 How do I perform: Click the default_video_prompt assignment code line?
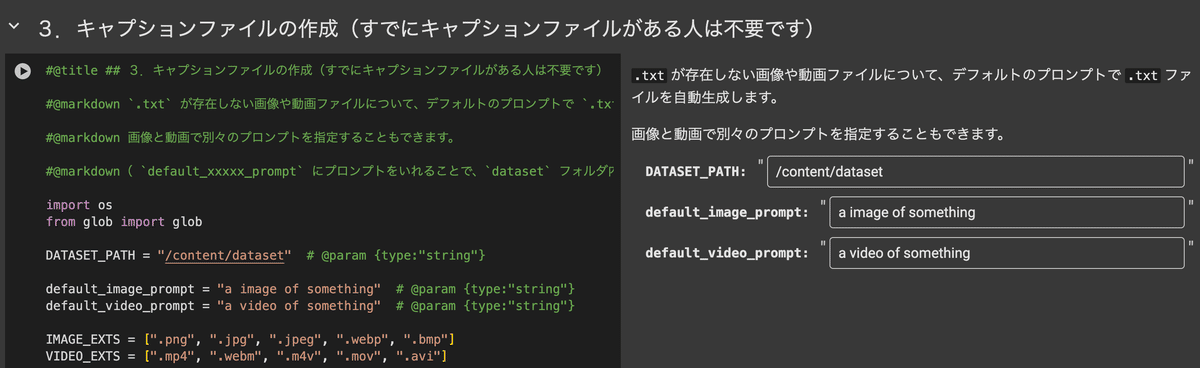[x=310, y=305]
